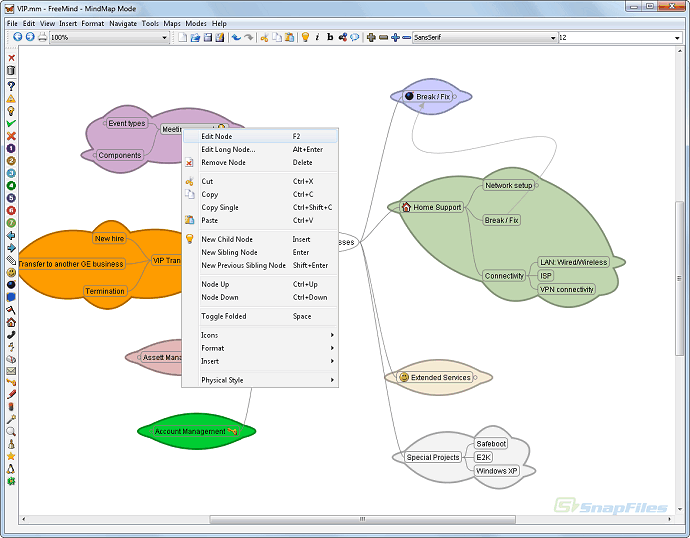Toggle bold formatting in the toolbar
This screenshot has width=690, height=538.
pos(330,37)
